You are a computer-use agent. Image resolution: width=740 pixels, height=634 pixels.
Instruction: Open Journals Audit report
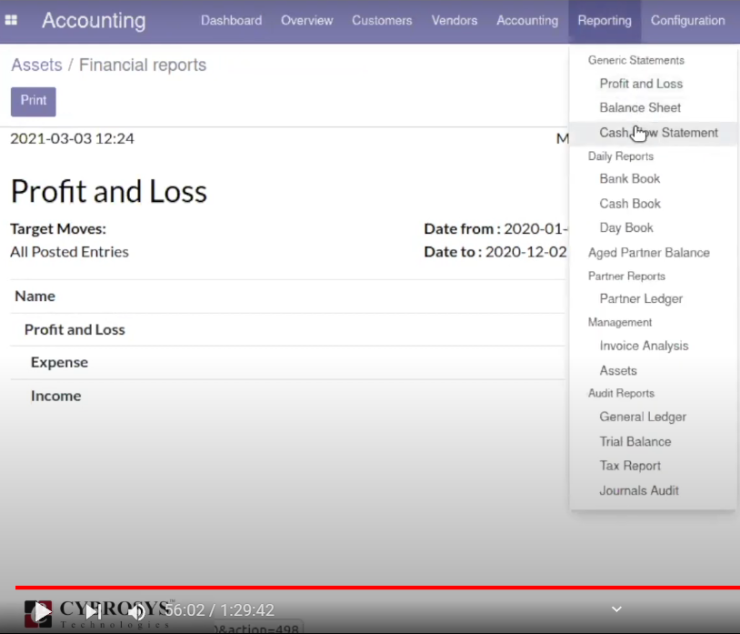[x=639, y=490]
